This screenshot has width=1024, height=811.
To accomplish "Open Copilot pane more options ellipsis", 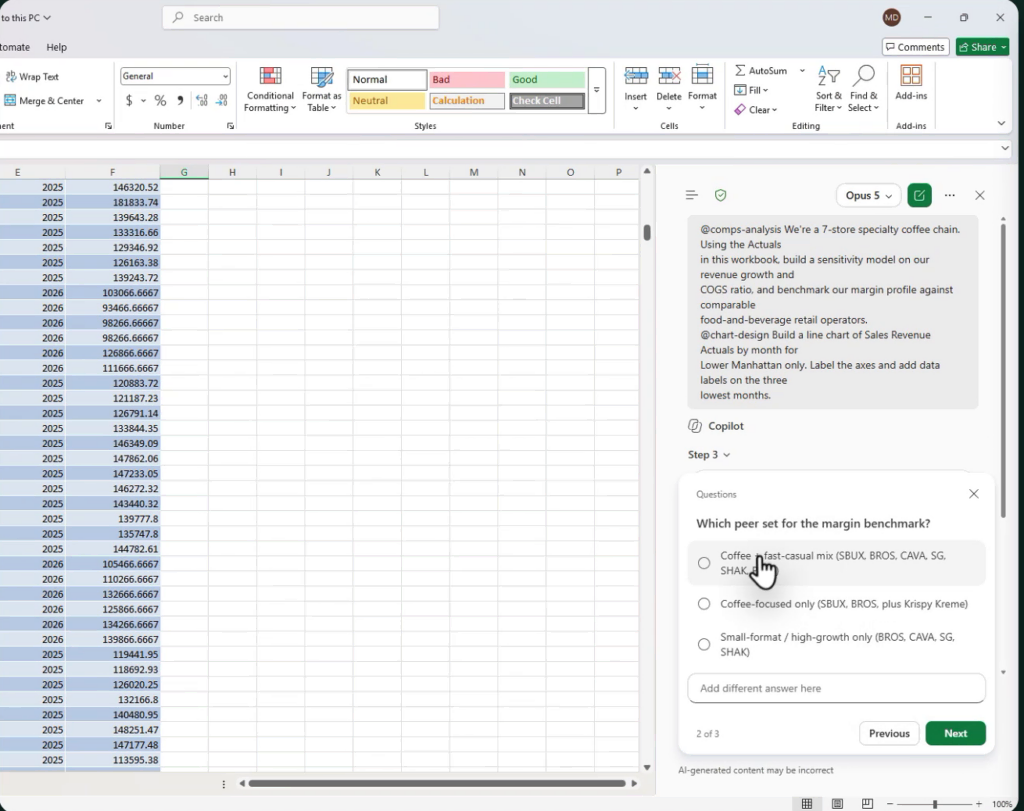I will click(950, 195).
